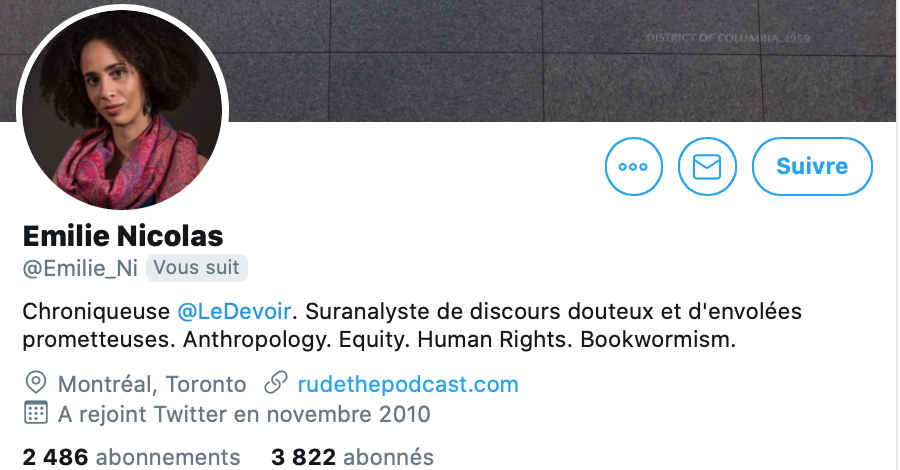This screenshot has width=900, height=470.
Task: Click the location pin icon
Action: coord(36,383)
